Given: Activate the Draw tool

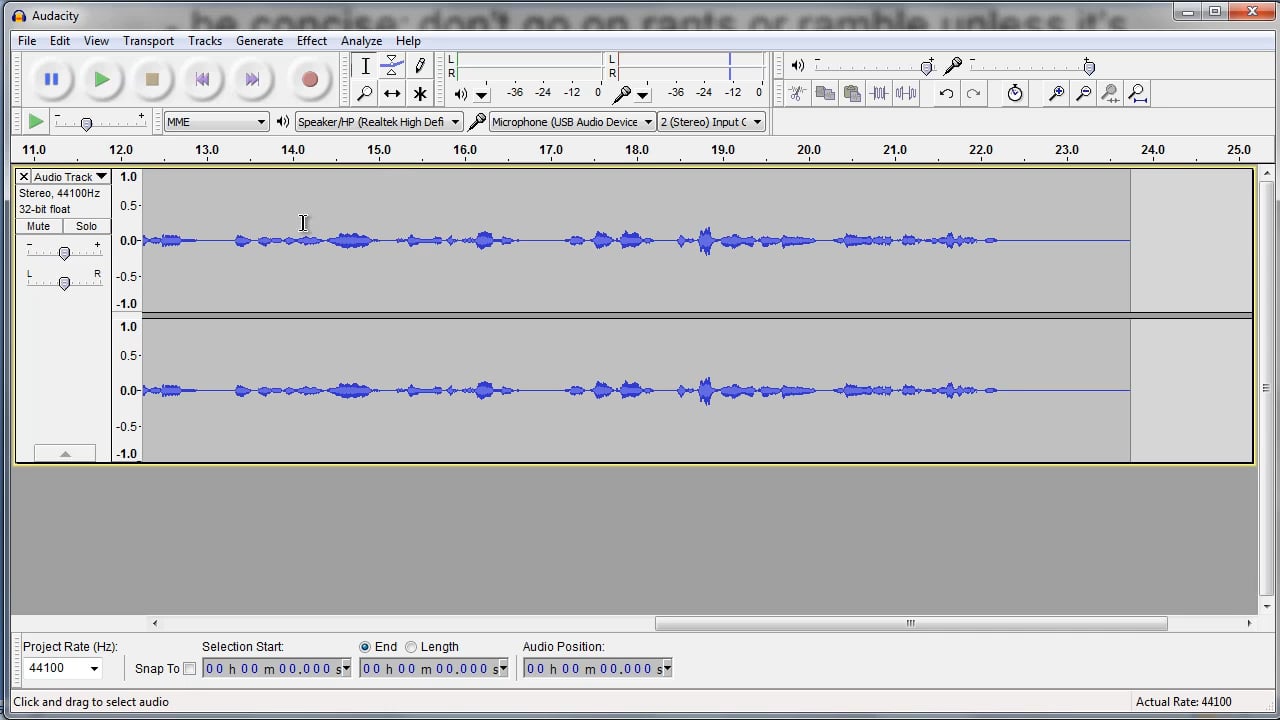Looking at the screenshot, I should [420, 65].
